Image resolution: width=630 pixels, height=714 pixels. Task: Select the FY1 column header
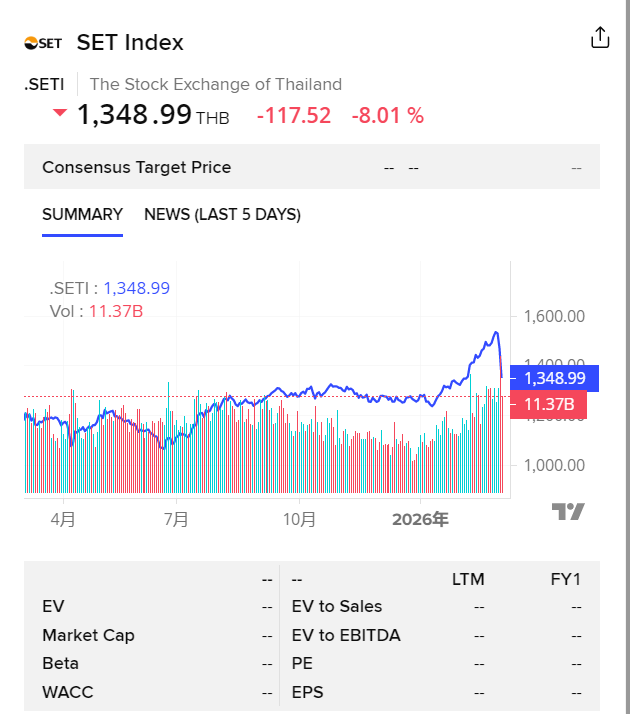click(x=565, y=579)
